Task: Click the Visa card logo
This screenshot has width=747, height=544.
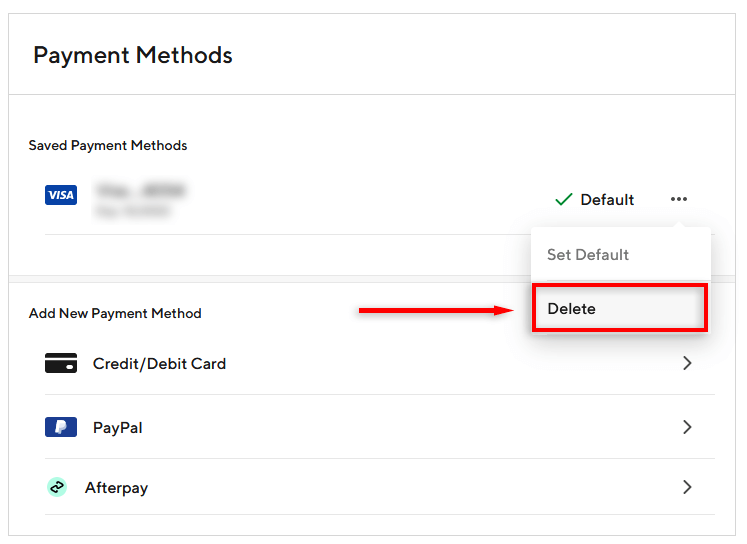Action: tap(61, 195)
